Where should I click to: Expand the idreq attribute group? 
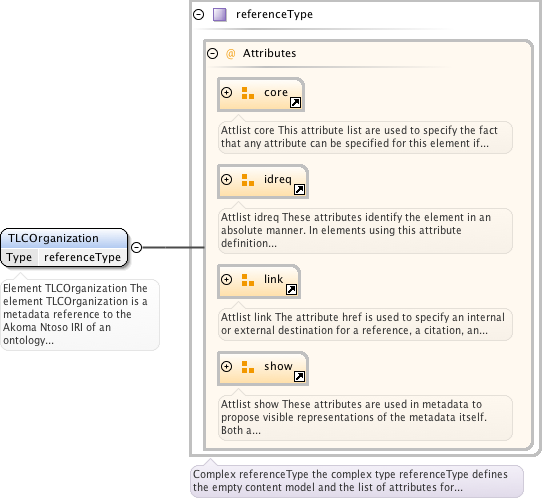pyautogui.click(x=226, y=179)
